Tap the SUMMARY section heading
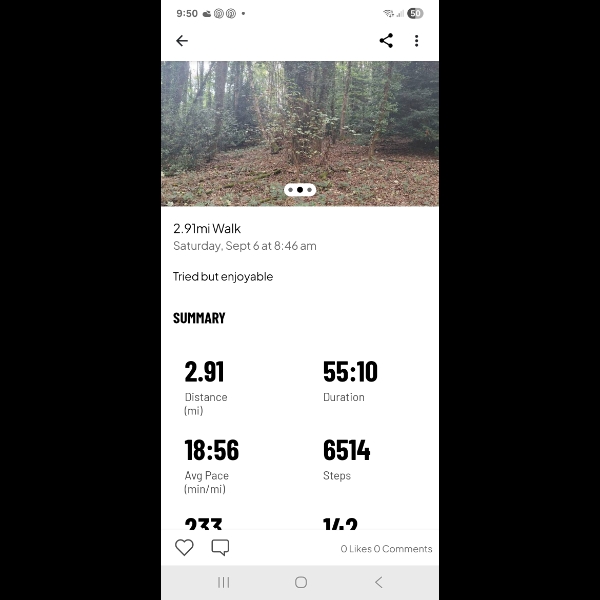This screenshot has height=600, width=600. pyautogui.click(x=199, y=318)
